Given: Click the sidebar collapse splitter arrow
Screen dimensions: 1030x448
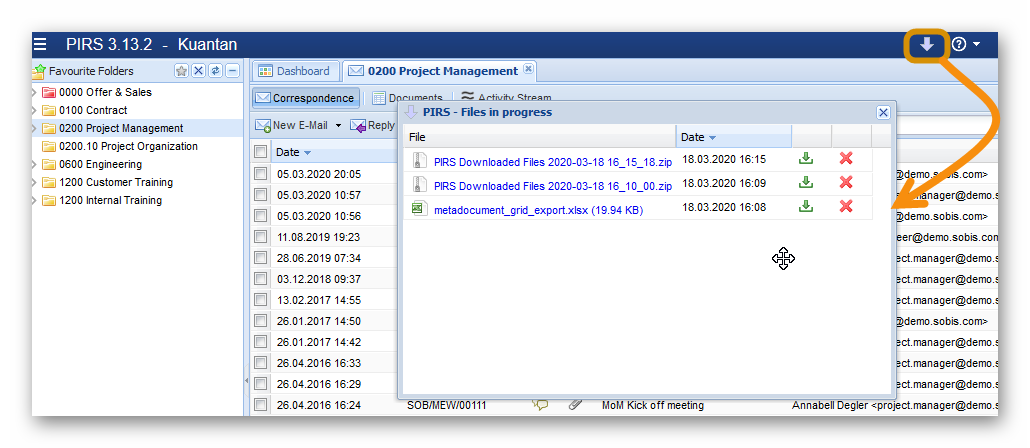Looking at the screenshot, I should 246,380.
